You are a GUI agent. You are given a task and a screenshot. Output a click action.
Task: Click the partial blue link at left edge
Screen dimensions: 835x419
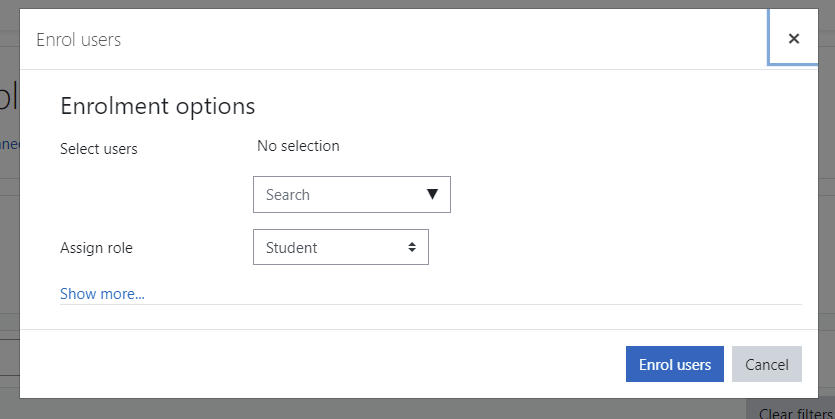pyautogui.click(x=10, y=144)
